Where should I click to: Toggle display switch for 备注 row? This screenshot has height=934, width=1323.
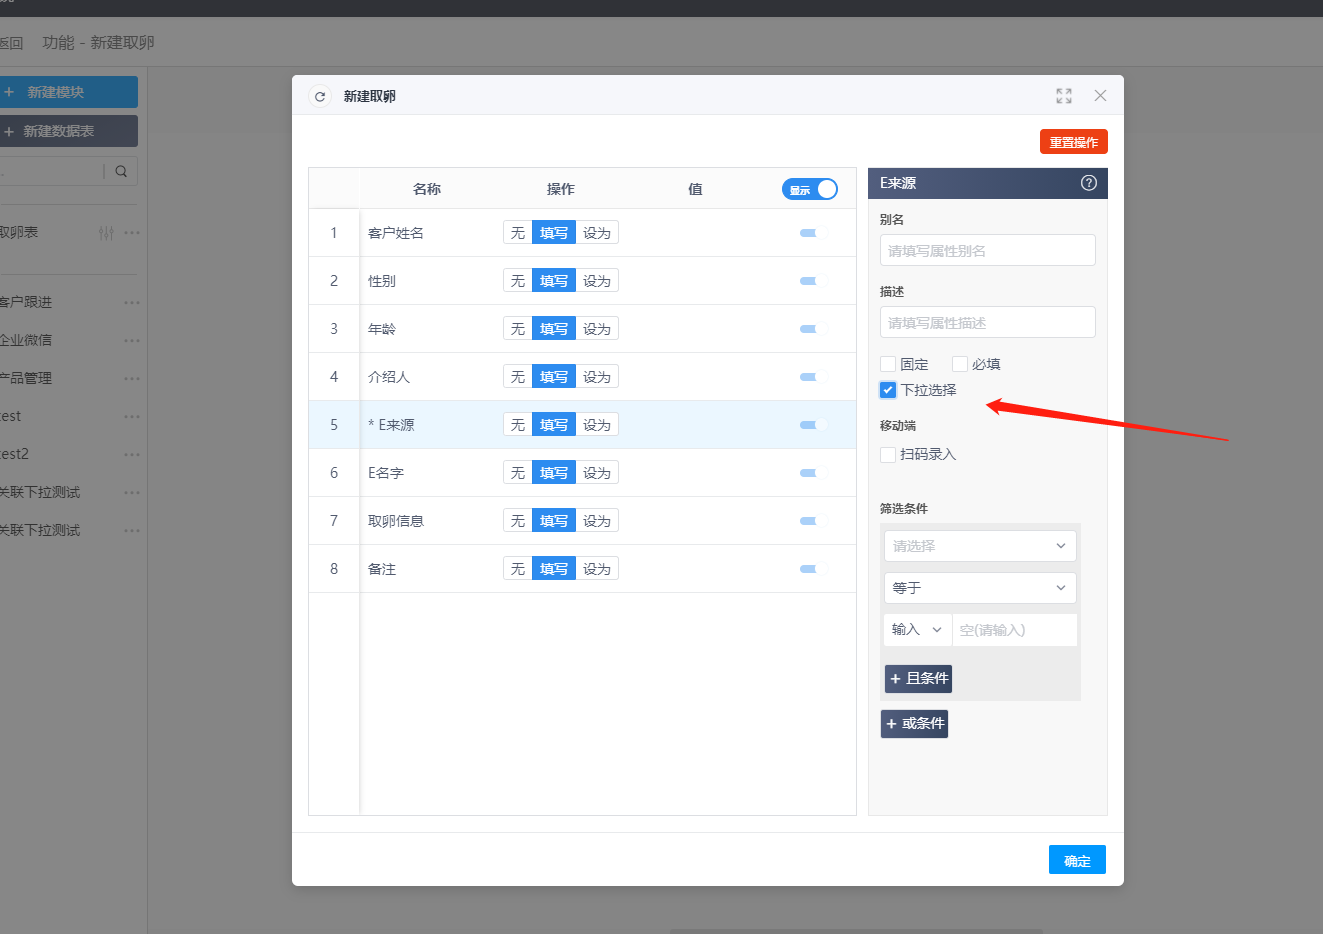click(812, 569)
